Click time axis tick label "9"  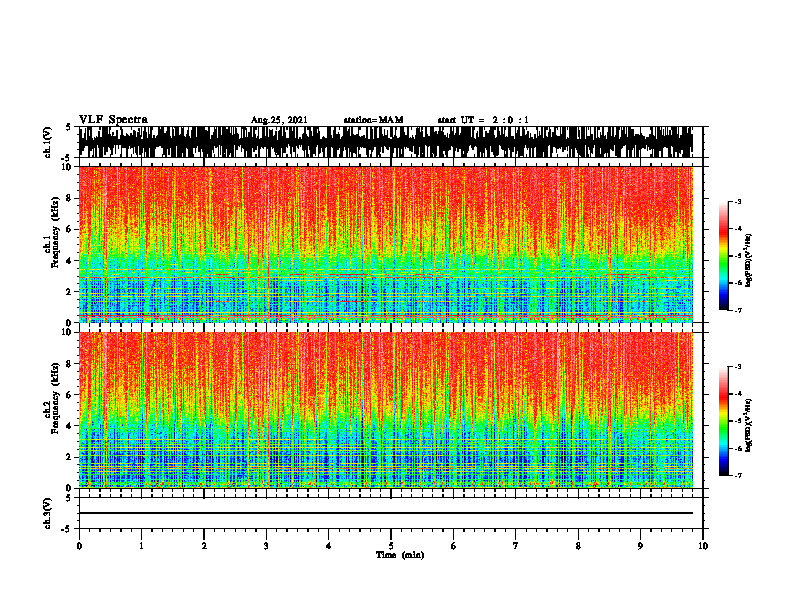640,546
